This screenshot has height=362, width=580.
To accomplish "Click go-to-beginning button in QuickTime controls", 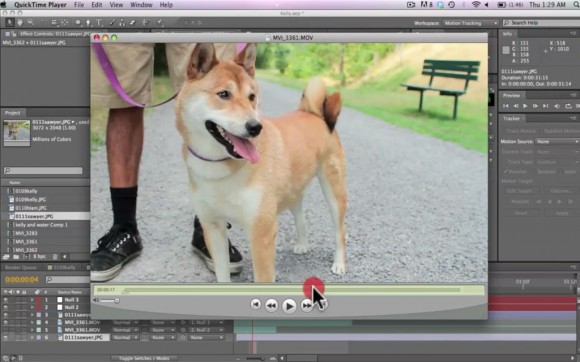I will (255, 305).
